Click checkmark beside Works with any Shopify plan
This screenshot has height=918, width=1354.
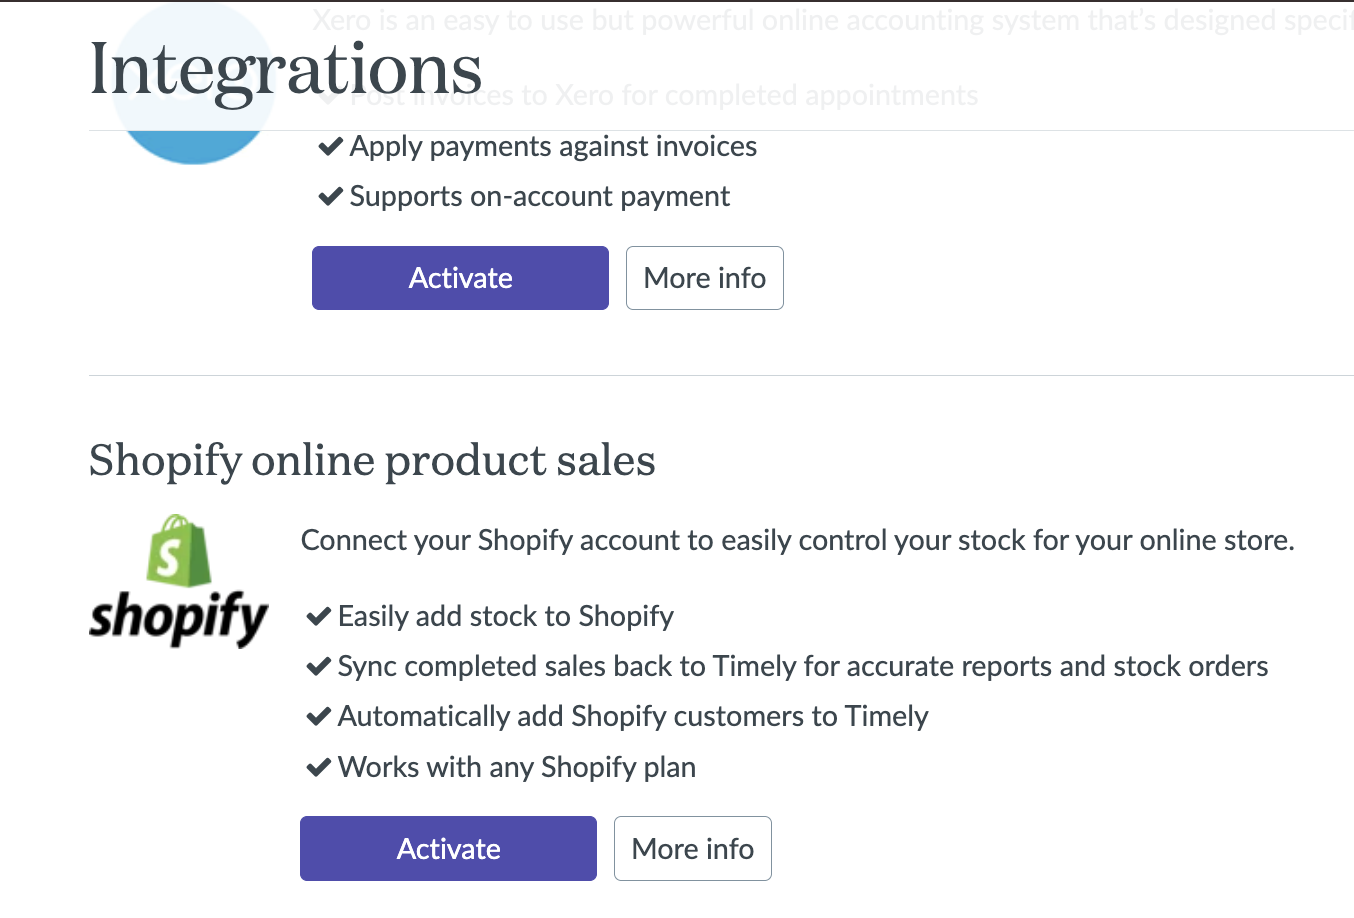(x=318, y=768)
